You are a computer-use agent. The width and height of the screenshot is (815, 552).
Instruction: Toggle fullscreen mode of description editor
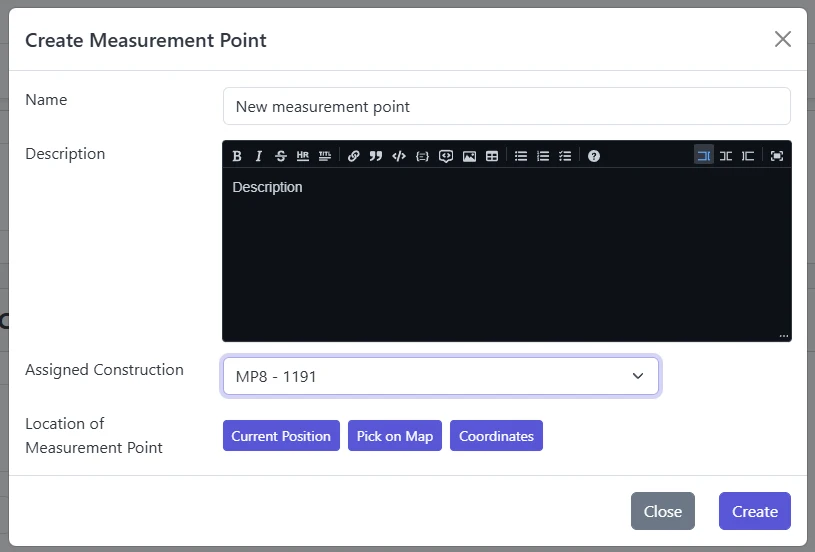[777, 156]
